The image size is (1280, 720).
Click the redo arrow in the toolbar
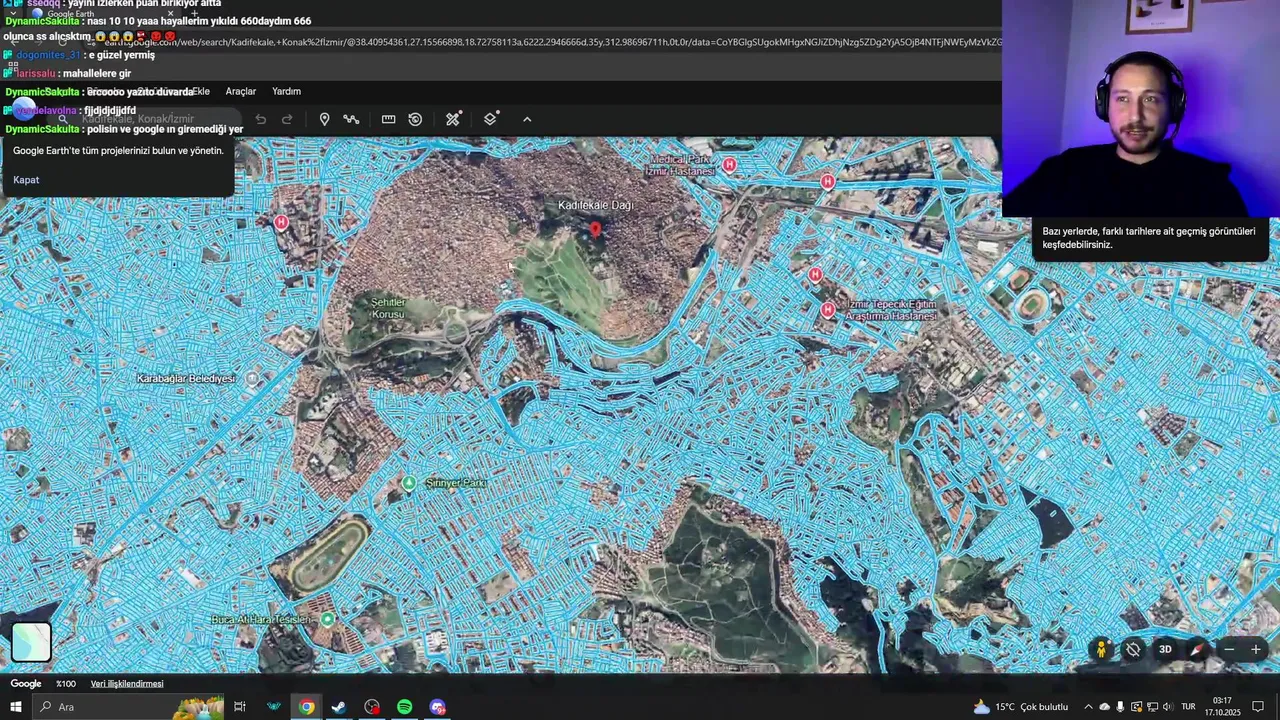(x=287, y=119)
